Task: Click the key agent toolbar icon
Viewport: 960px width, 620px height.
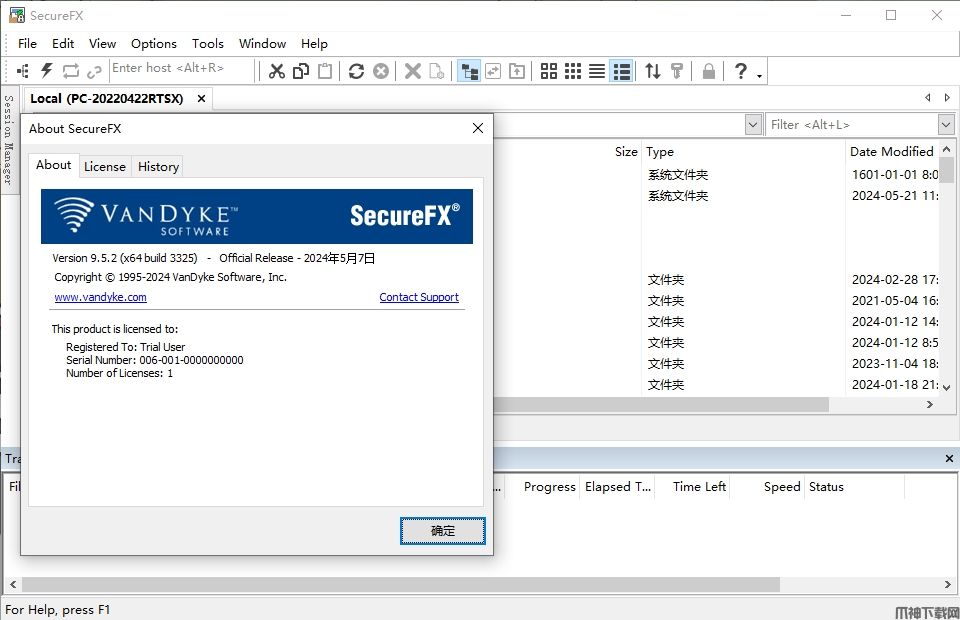Action: point(677,71)
